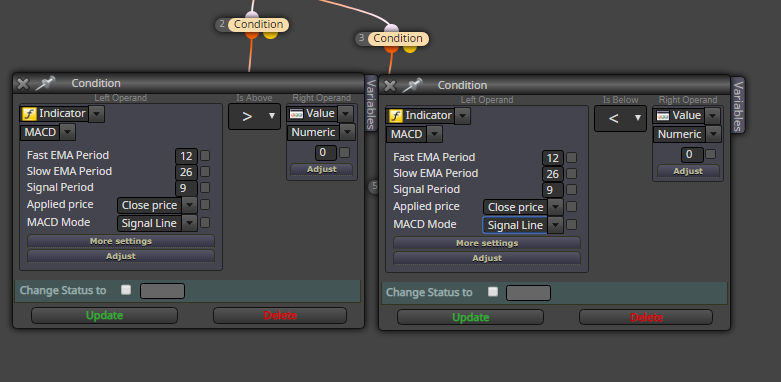Viewport: 781px width, 382px height.
Task: Enable Change Status to checkbox in left panel
Action: [x=126, y=290]
